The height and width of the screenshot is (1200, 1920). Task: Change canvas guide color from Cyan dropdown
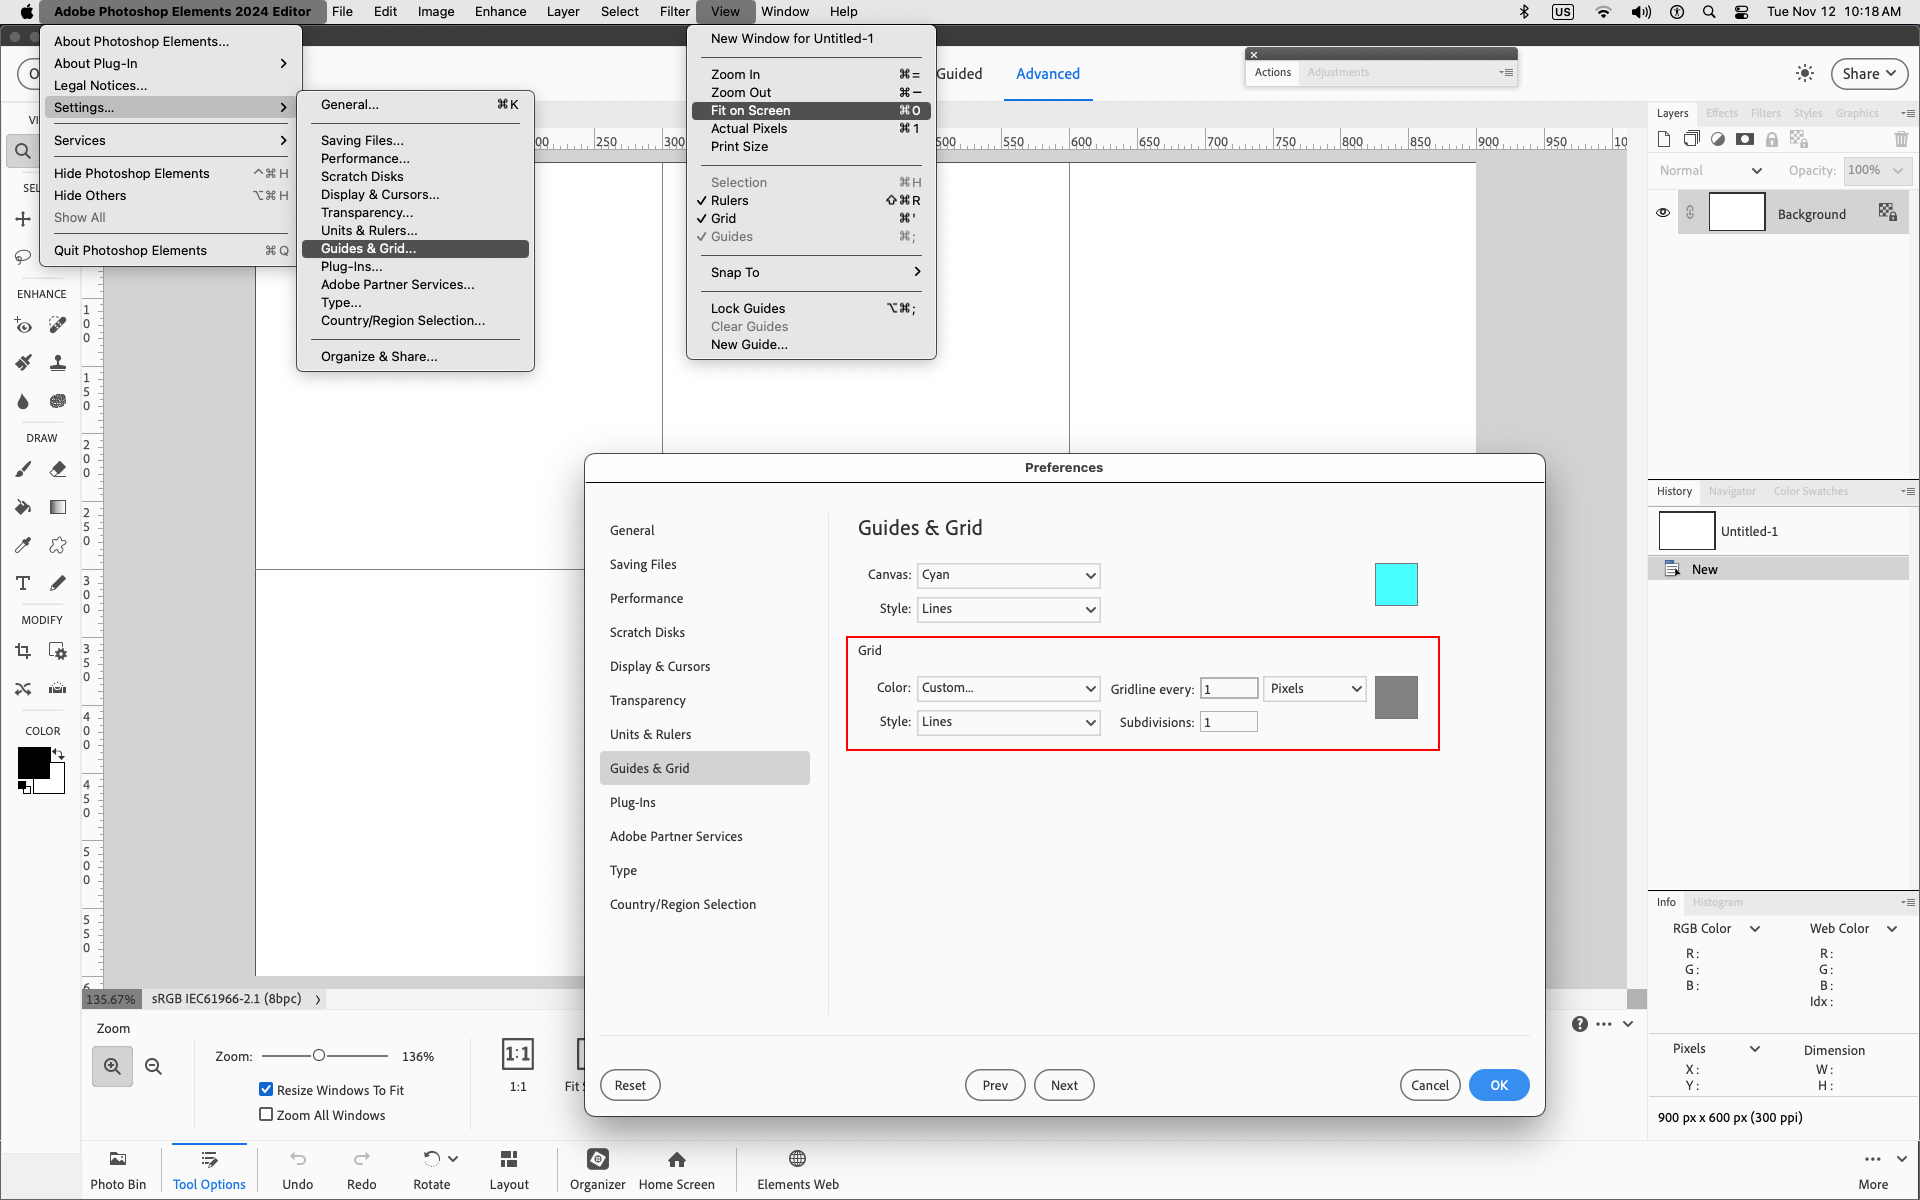[x=1008, y=575]
